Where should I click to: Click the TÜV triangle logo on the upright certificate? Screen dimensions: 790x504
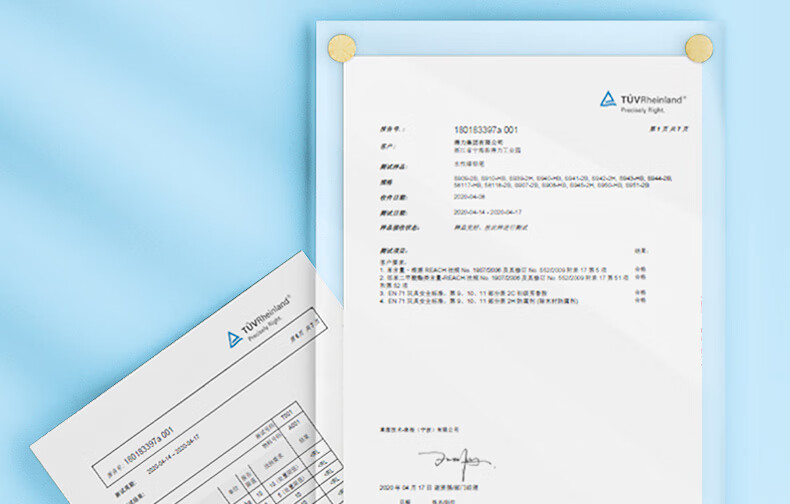[x=608, y=99]
